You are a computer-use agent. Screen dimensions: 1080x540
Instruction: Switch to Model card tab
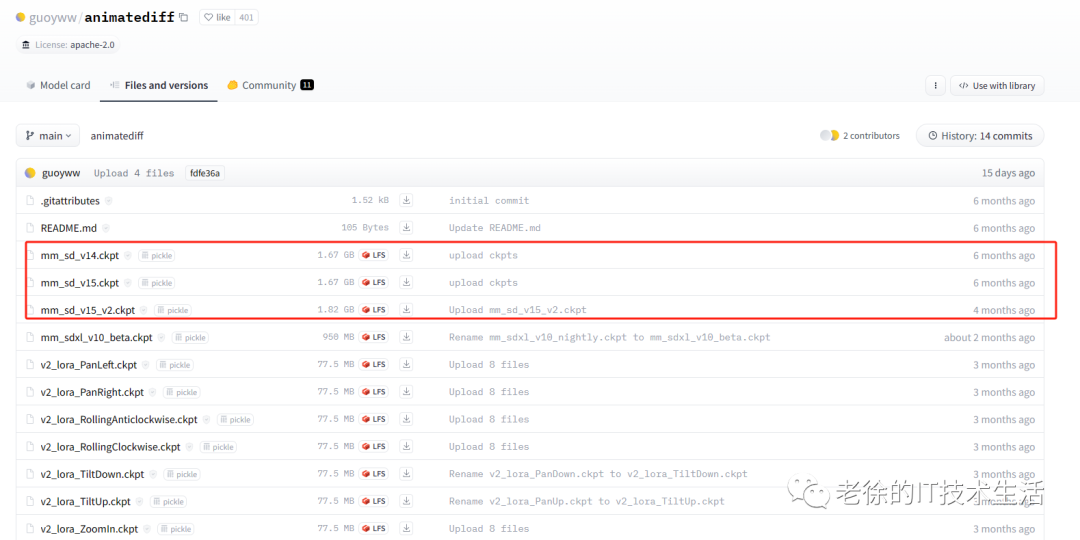click(59, 85)
